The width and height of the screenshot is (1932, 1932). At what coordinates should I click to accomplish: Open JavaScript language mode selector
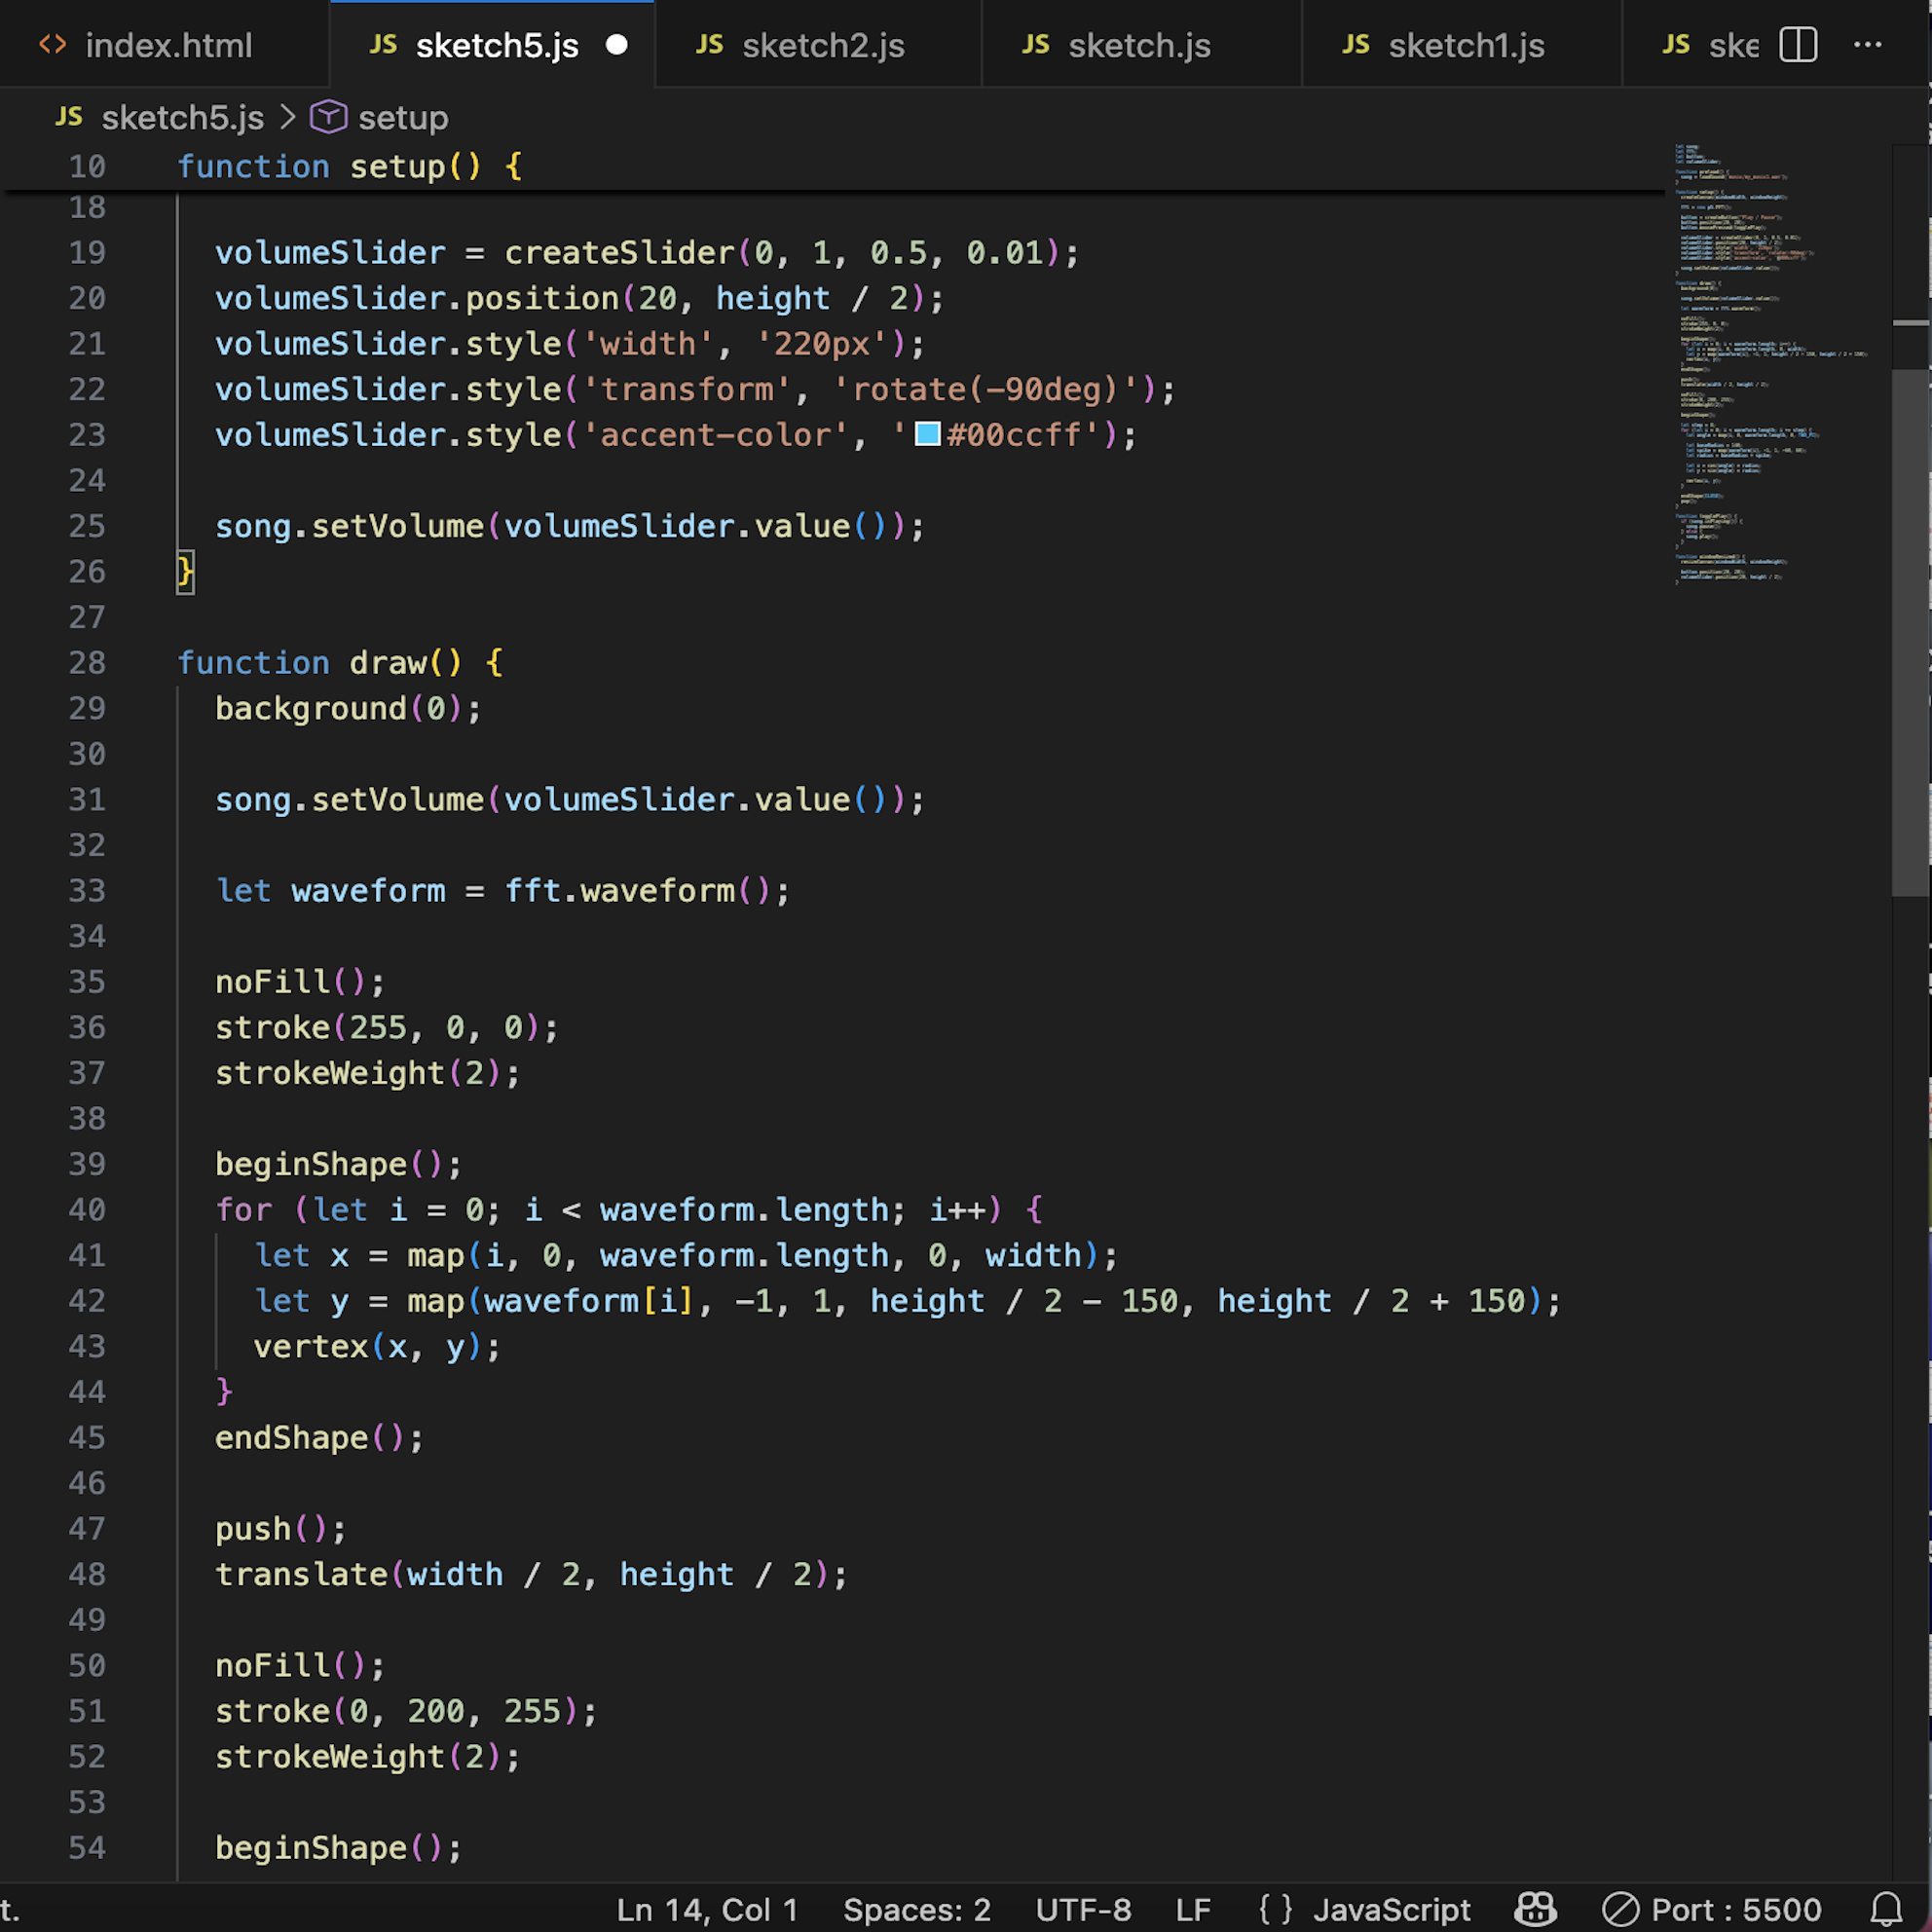tap(1391, 1909)
